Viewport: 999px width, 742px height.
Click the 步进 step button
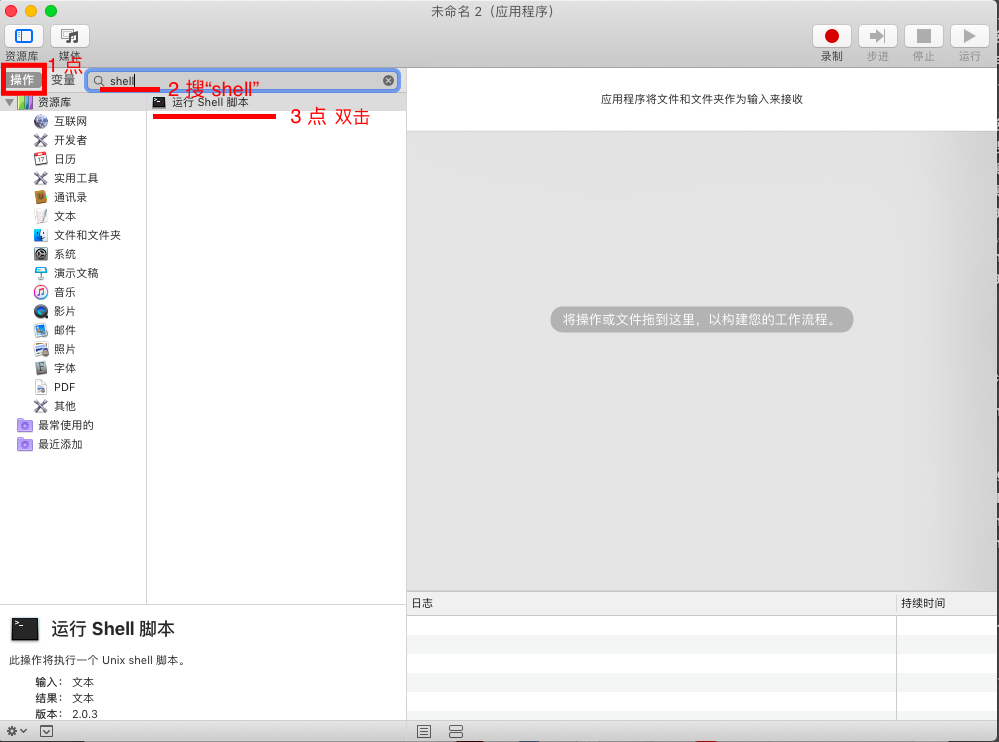pos(877,36)
